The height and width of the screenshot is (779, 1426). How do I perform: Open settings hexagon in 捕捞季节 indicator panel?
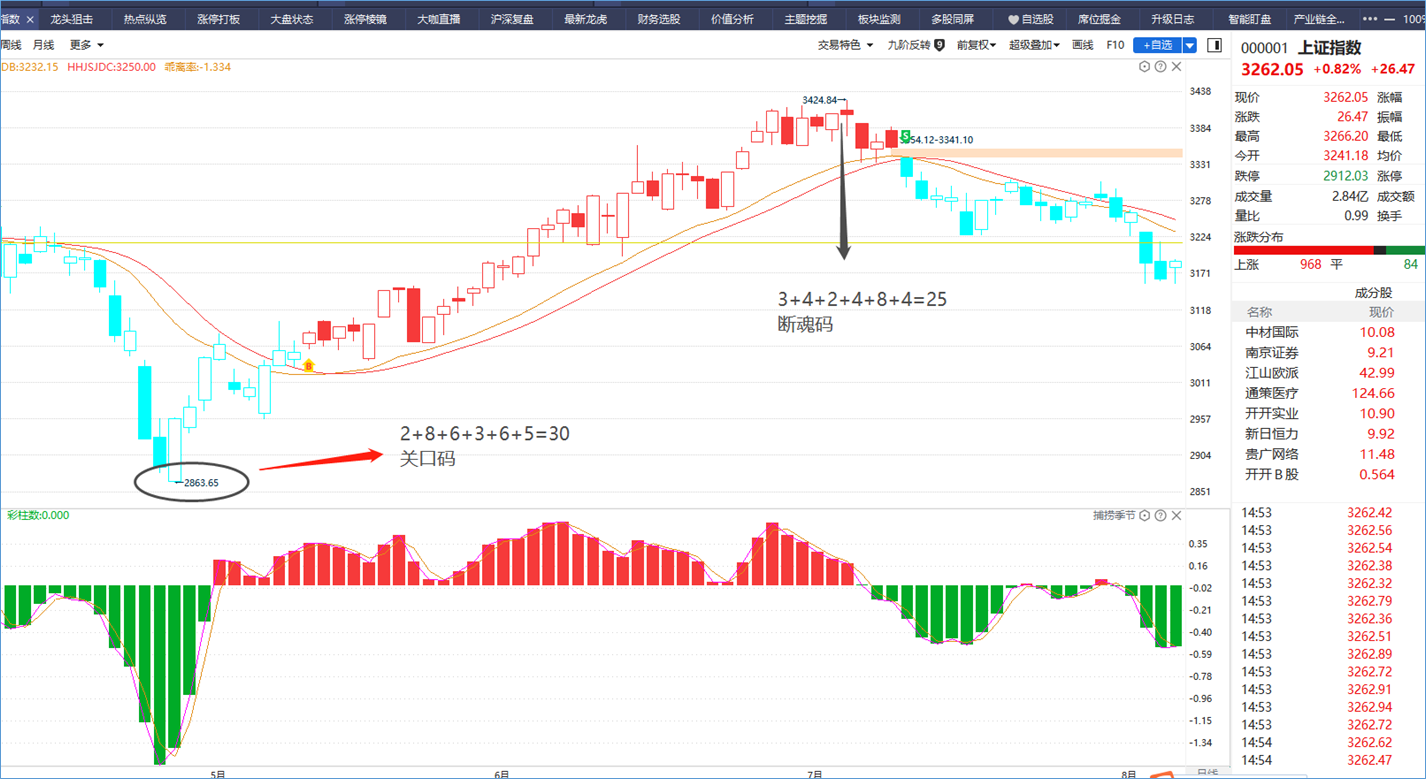1144,515
